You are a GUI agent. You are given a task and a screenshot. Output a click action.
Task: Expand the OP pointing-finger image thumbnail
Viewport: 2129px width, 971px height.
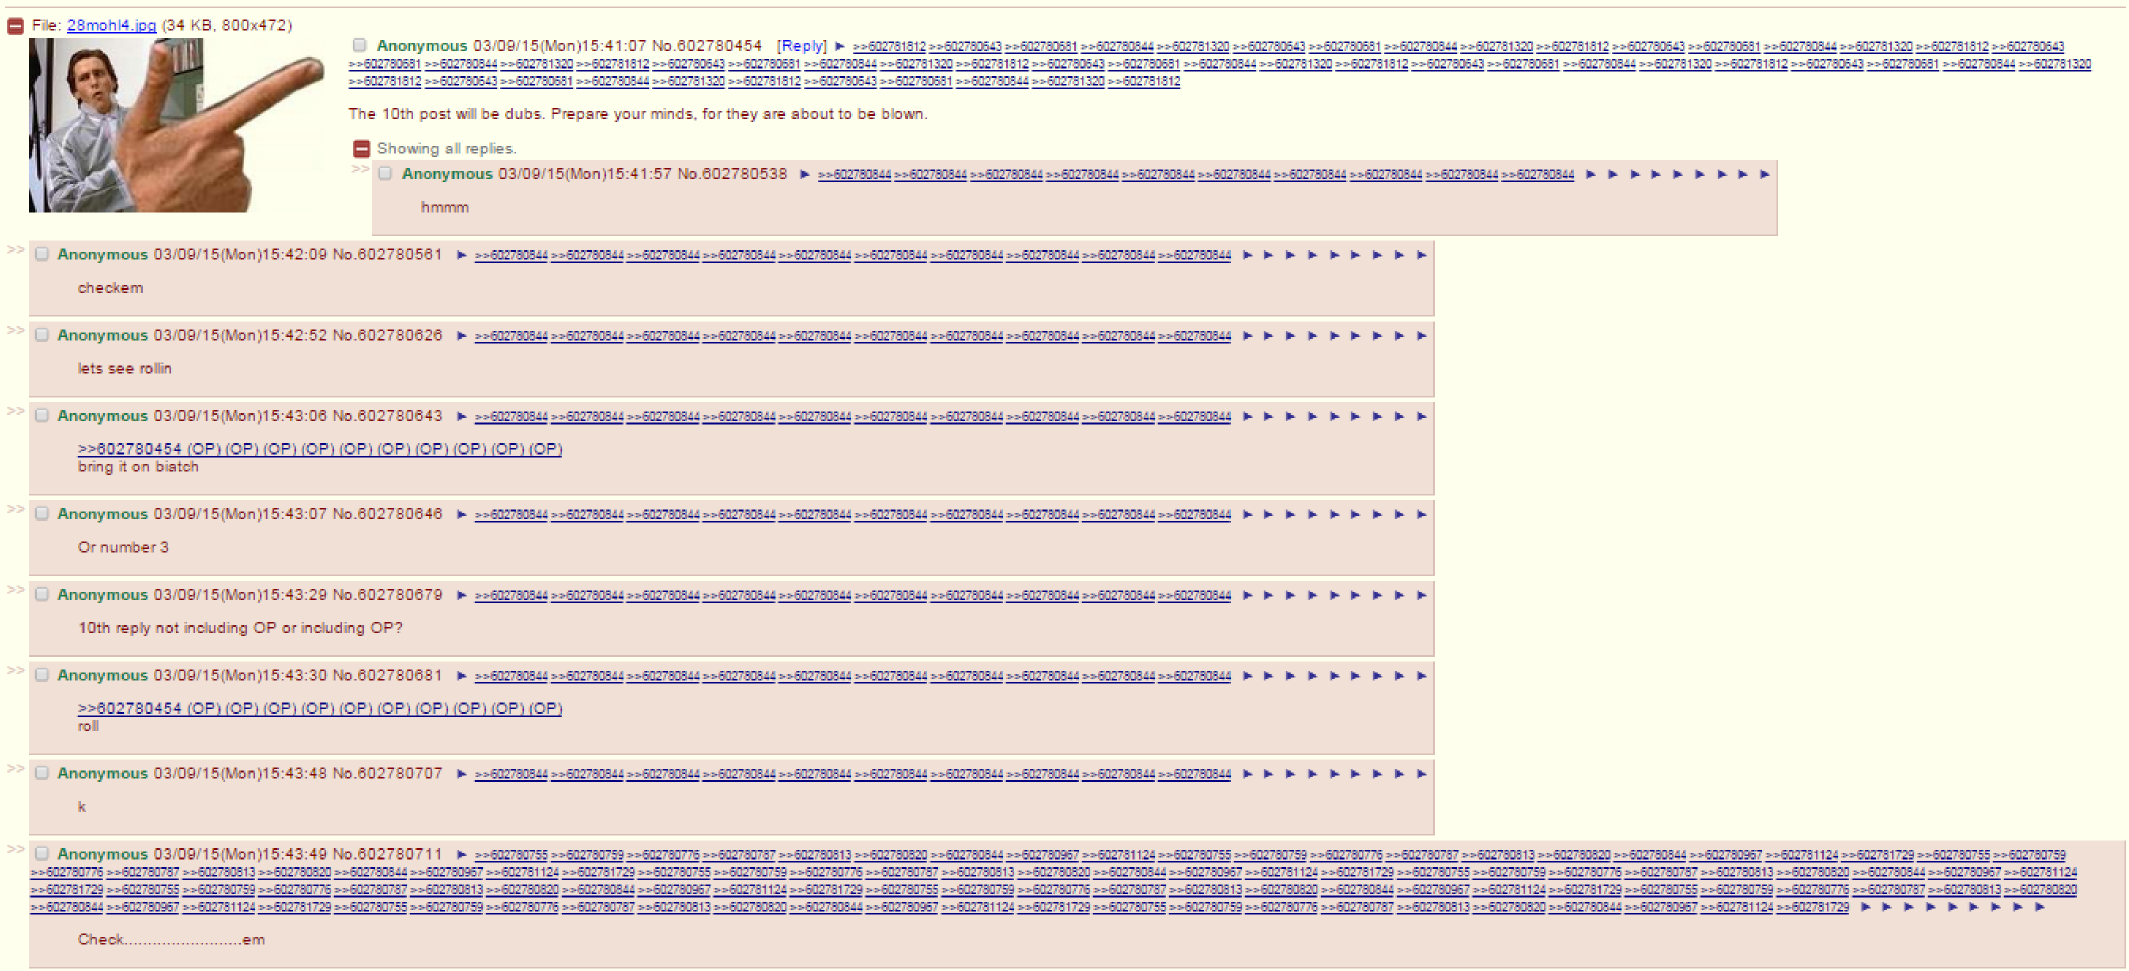pyautogui.click(x=176, y=125)
